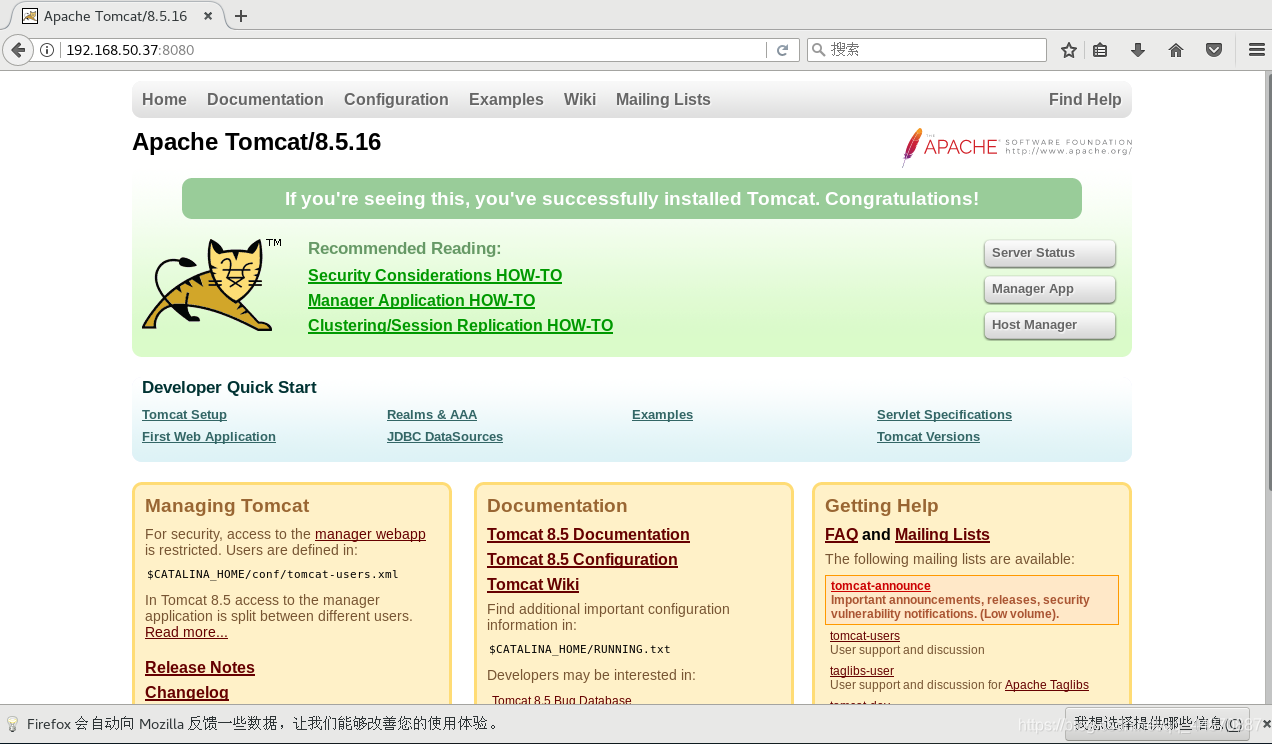Click the $CATALINA_HOME/conf/tomcat-users.xml text
Viewport: 1272px width, 744px height.
[273, 574]
